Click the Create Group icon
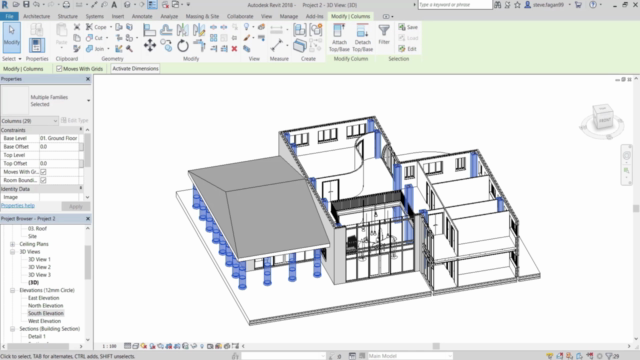Viewport: 640px width, 360px height. tap(300, 29)
